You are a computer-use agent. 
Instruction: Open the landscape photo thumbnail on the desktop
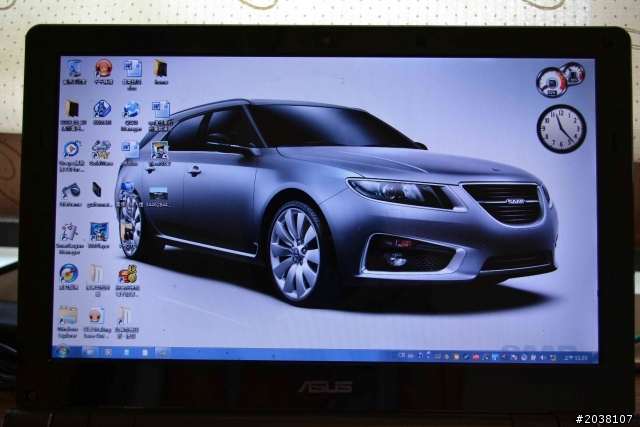[x=158, y=197]
